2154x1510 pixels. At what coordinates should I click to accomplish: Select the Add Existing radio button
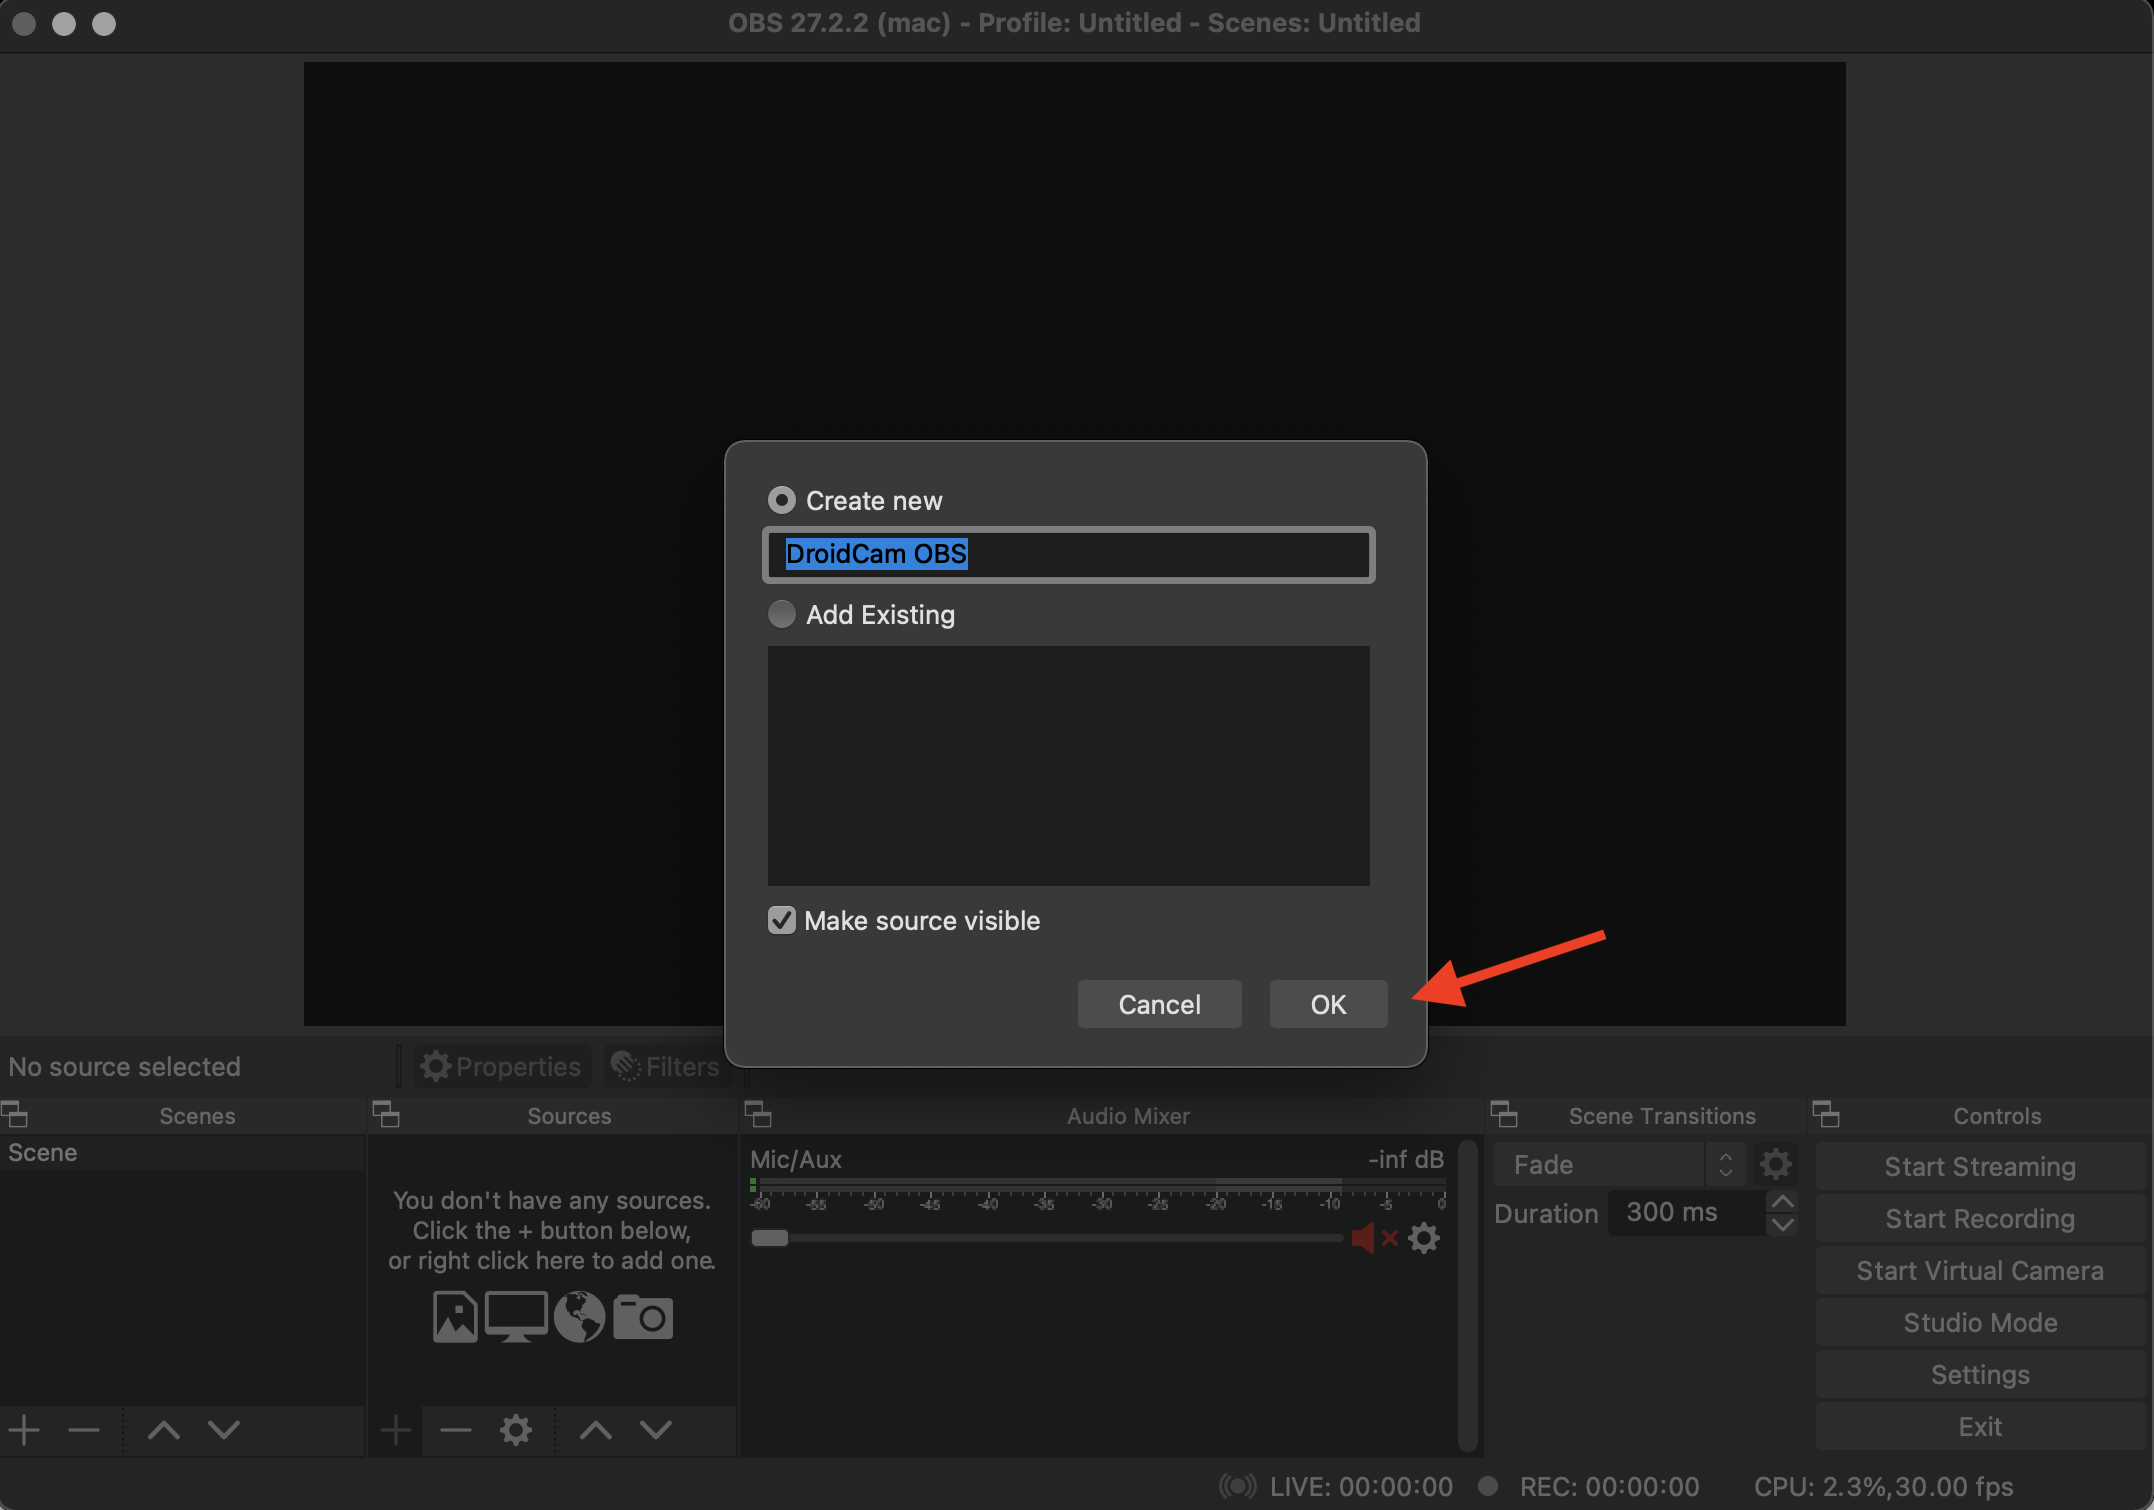coord(782,614)
